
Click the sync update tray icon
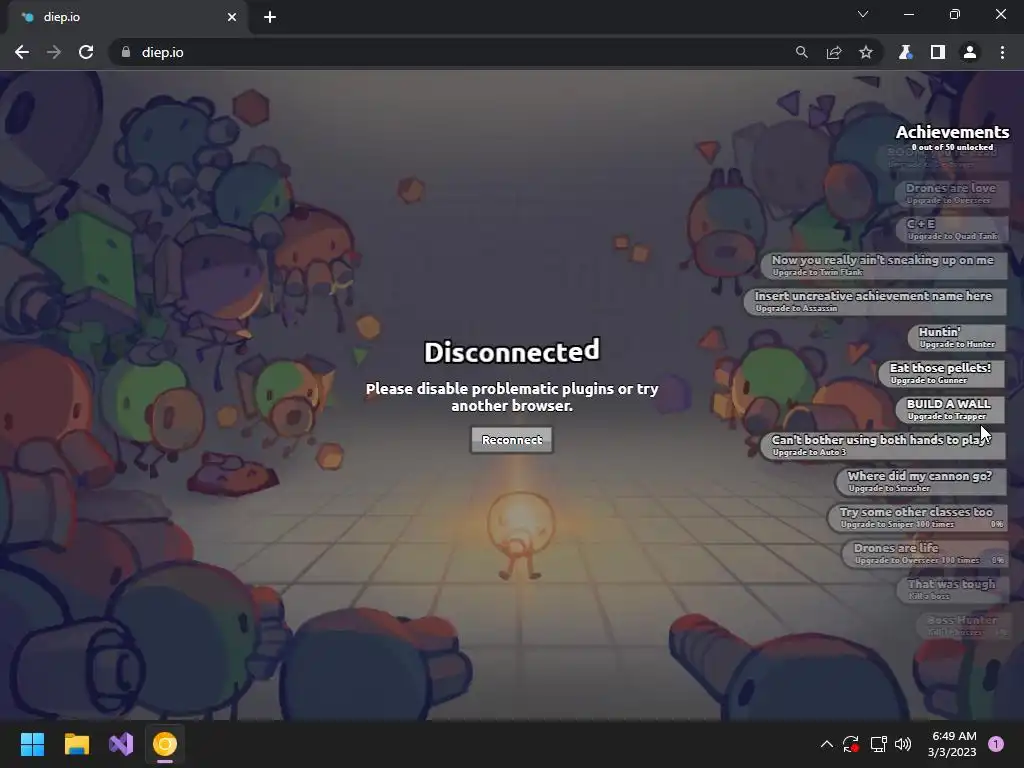[851, 744]
